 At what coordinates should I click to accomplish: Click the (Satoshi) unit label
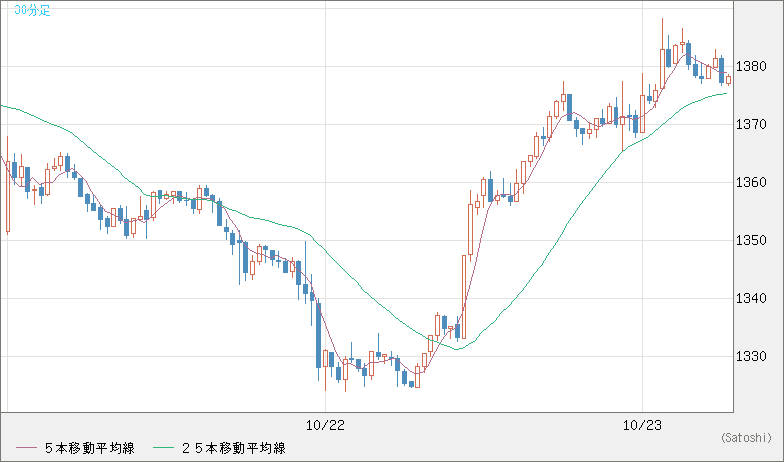[x=746, y=438]
